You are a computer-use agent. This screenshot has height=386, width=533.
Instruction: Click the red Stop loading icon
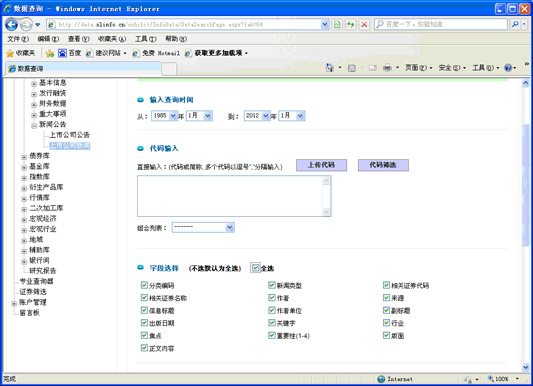(364, 24)
